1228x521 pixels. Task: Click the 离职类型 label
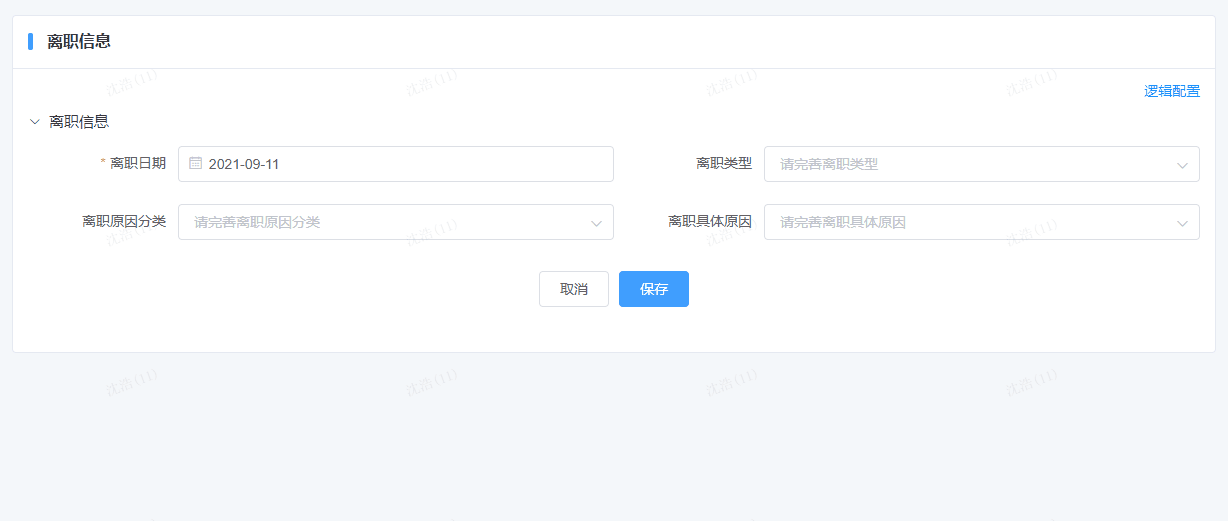pos(724,163)
